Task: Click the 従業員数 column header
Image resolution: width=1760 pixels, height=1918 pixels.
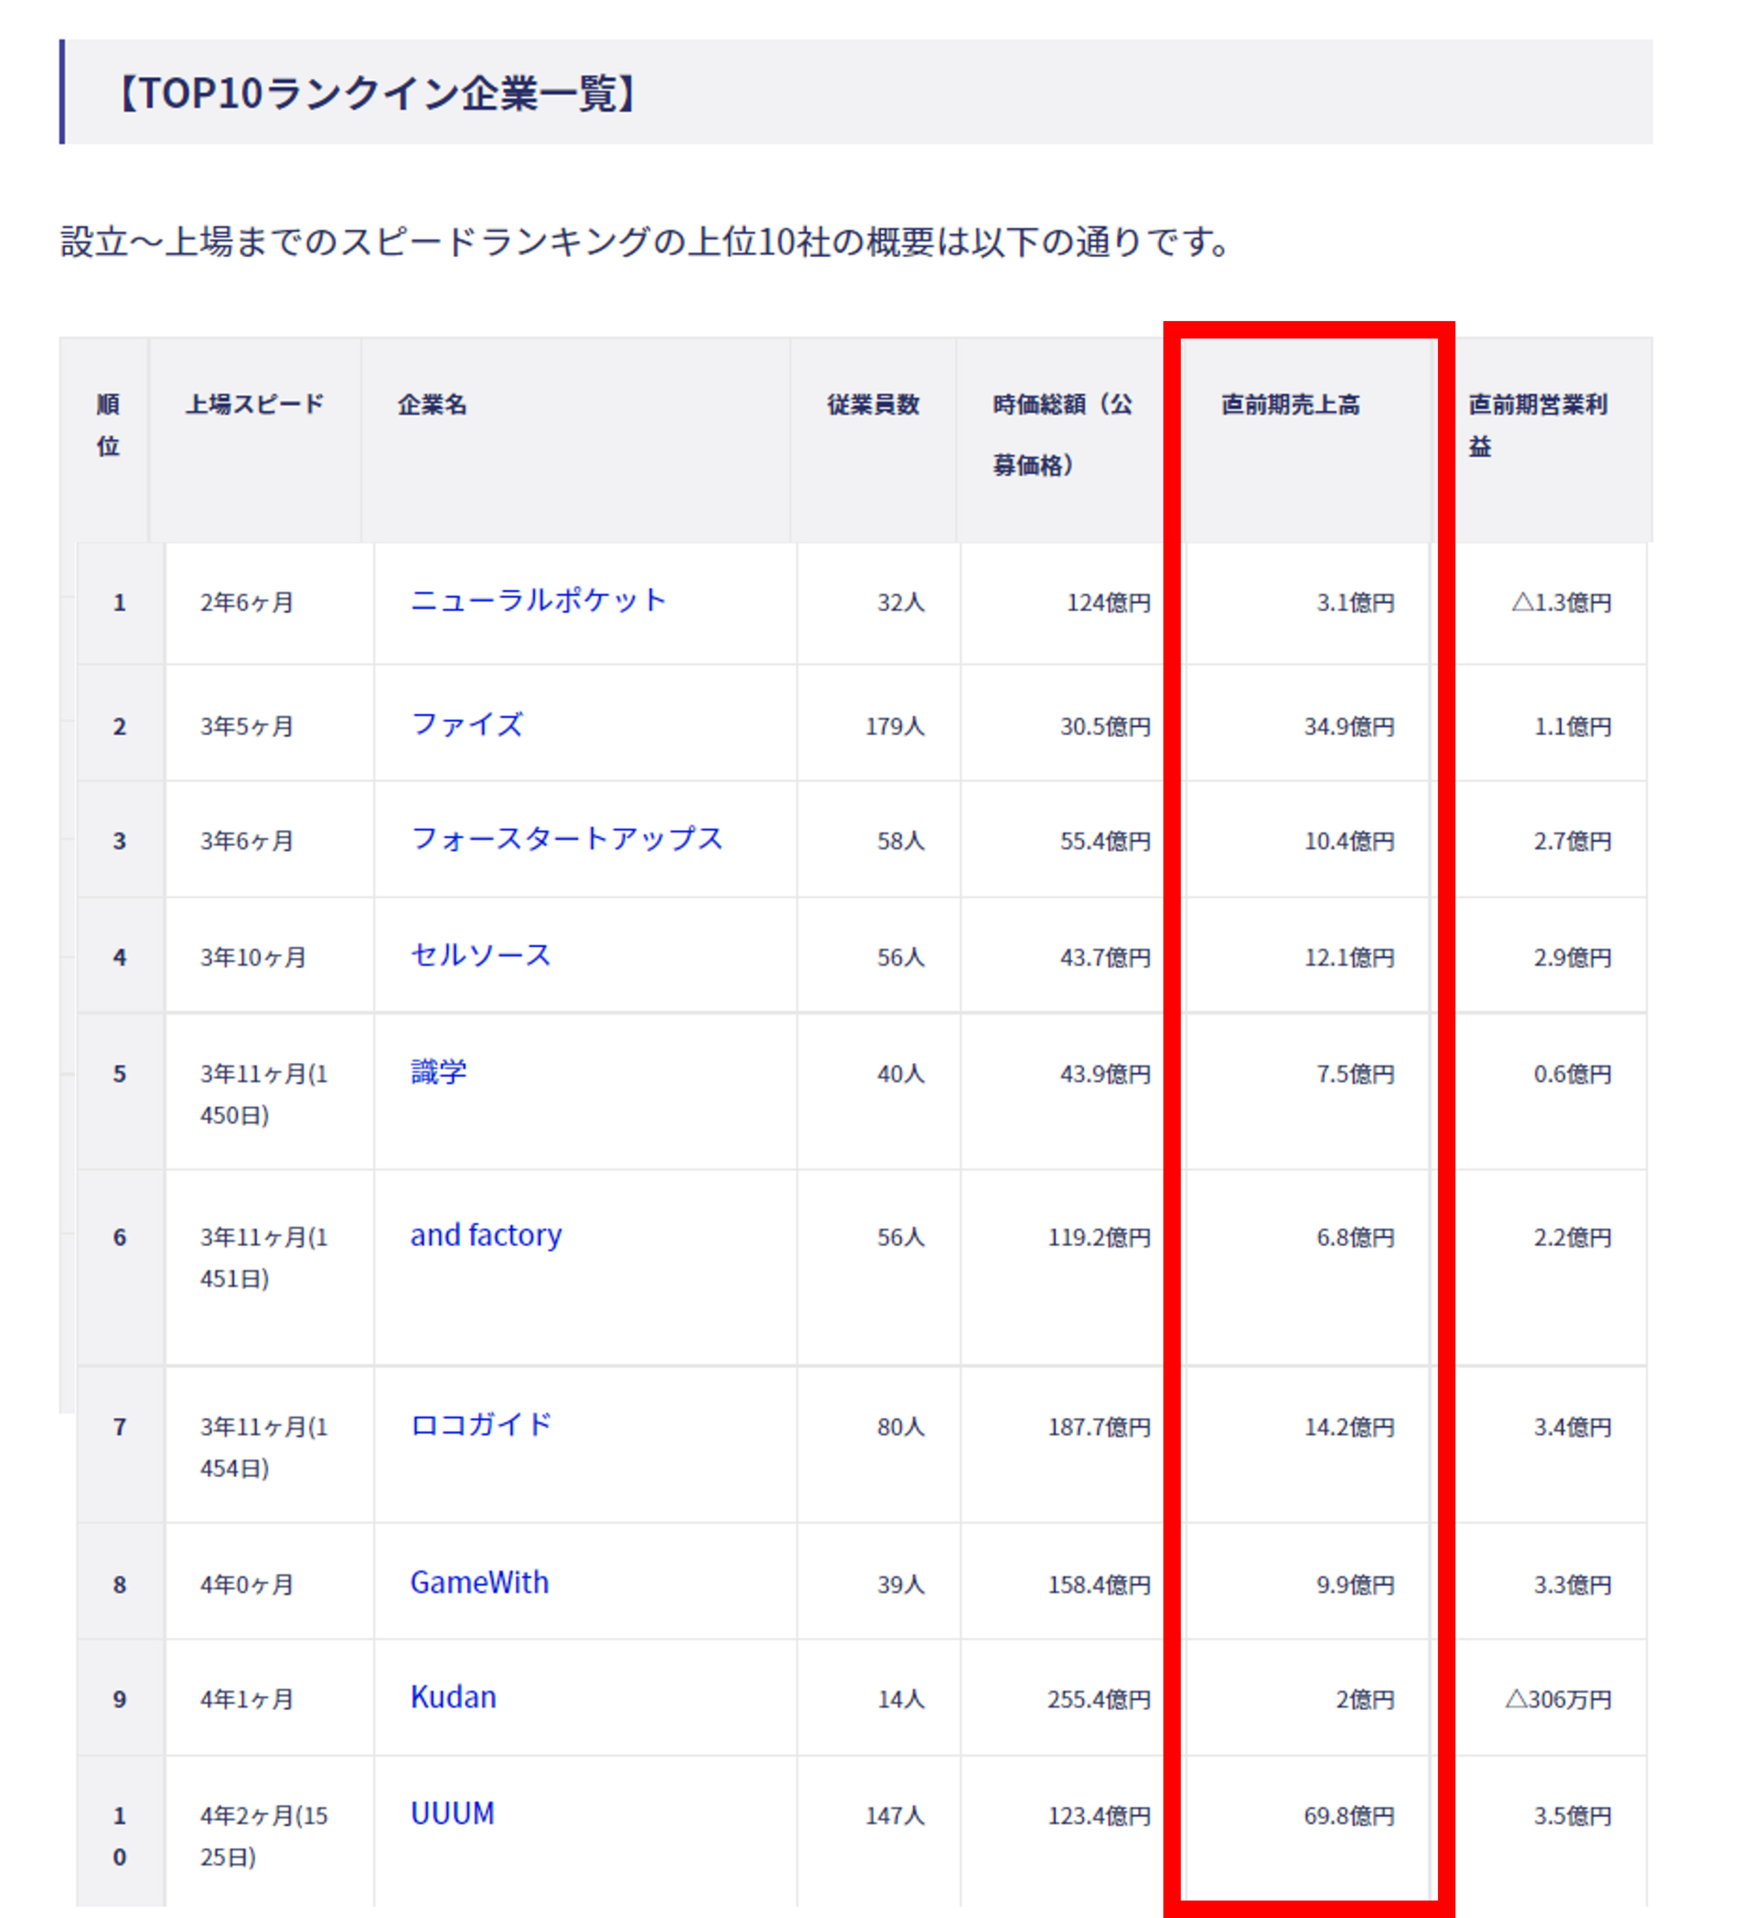Action: 872,405
